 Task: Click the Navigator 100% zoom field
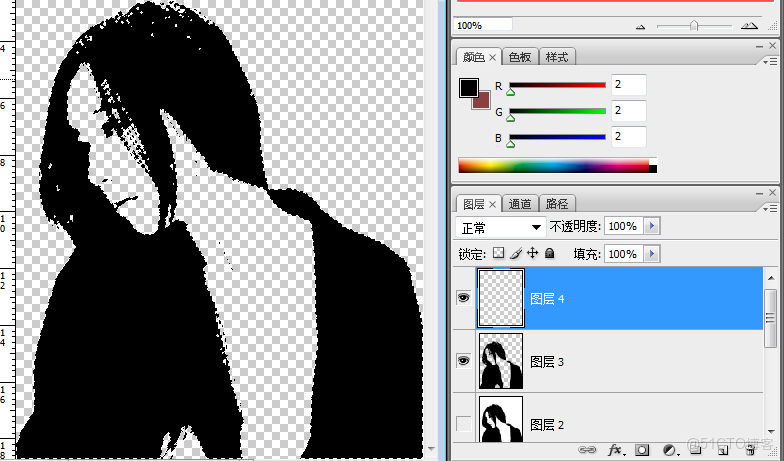pos(483,25)
